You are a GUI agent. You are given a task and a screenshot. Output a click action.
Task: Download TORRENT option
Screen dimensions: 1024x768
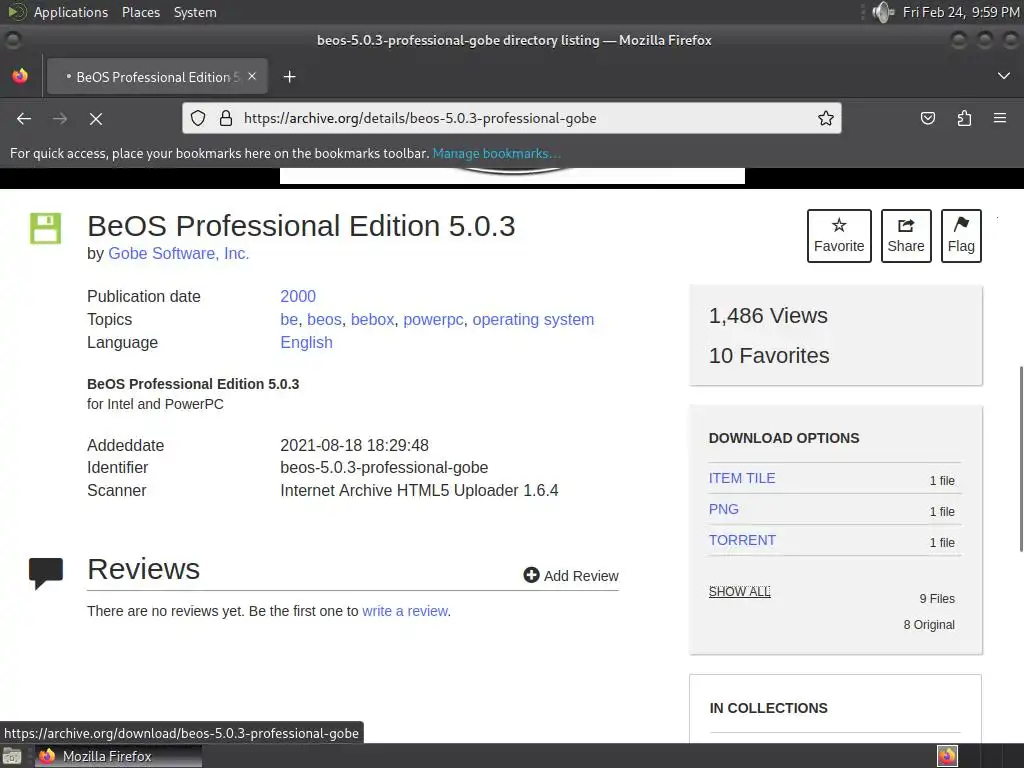pyautogui.click(x=742, y=540)
